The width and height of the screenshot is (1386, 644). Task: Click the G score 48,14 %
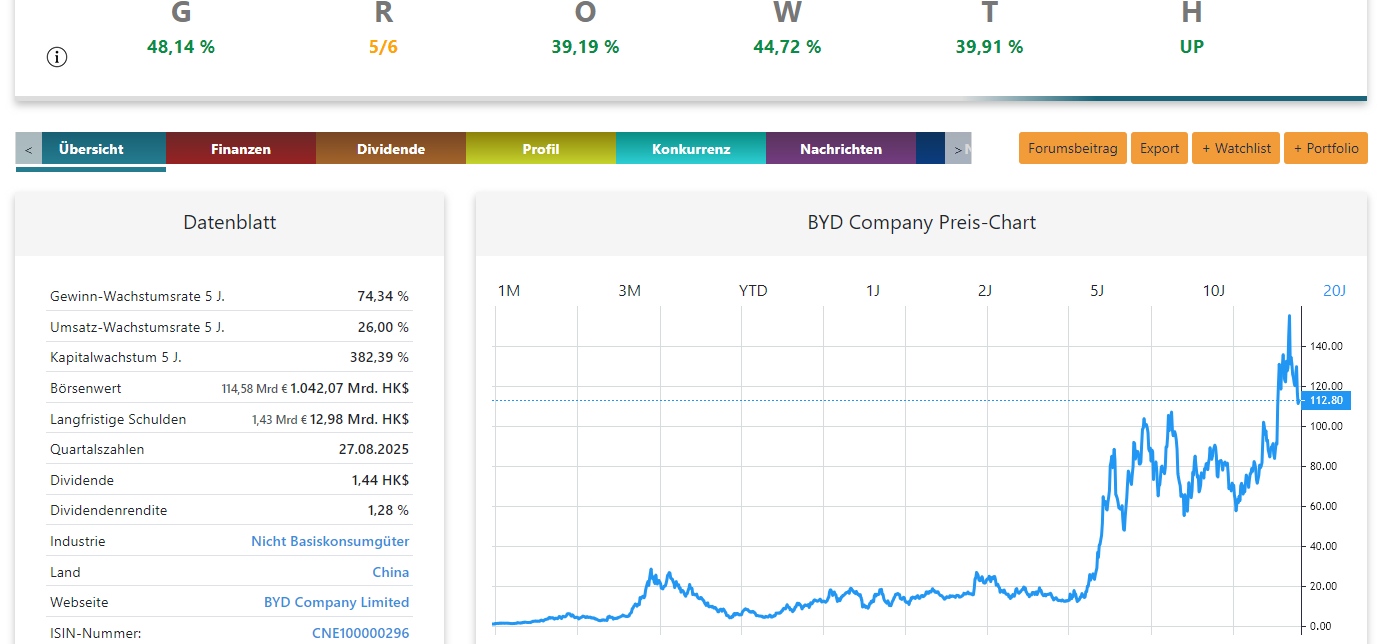point(181,47)
